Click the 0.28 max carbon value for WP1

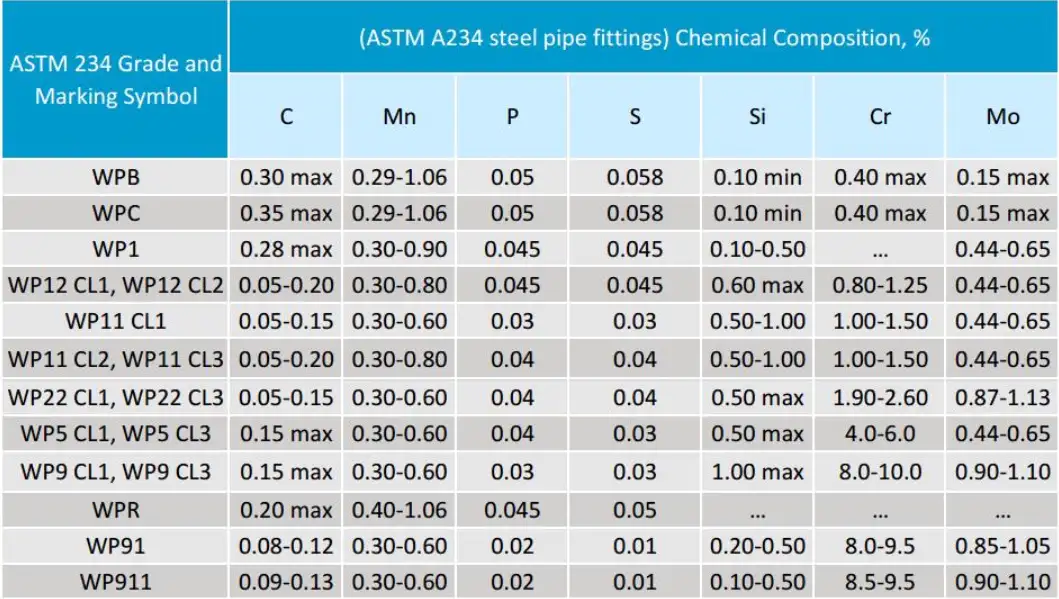(286, 249)
